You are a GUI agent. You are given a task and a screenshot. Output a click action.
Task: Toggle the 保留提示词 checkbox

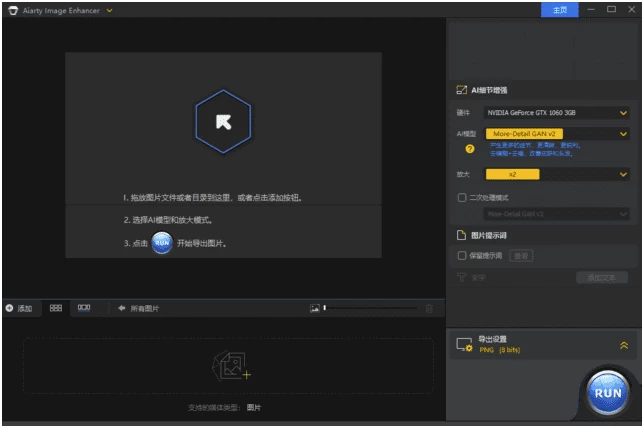click(x=462, y=256)
